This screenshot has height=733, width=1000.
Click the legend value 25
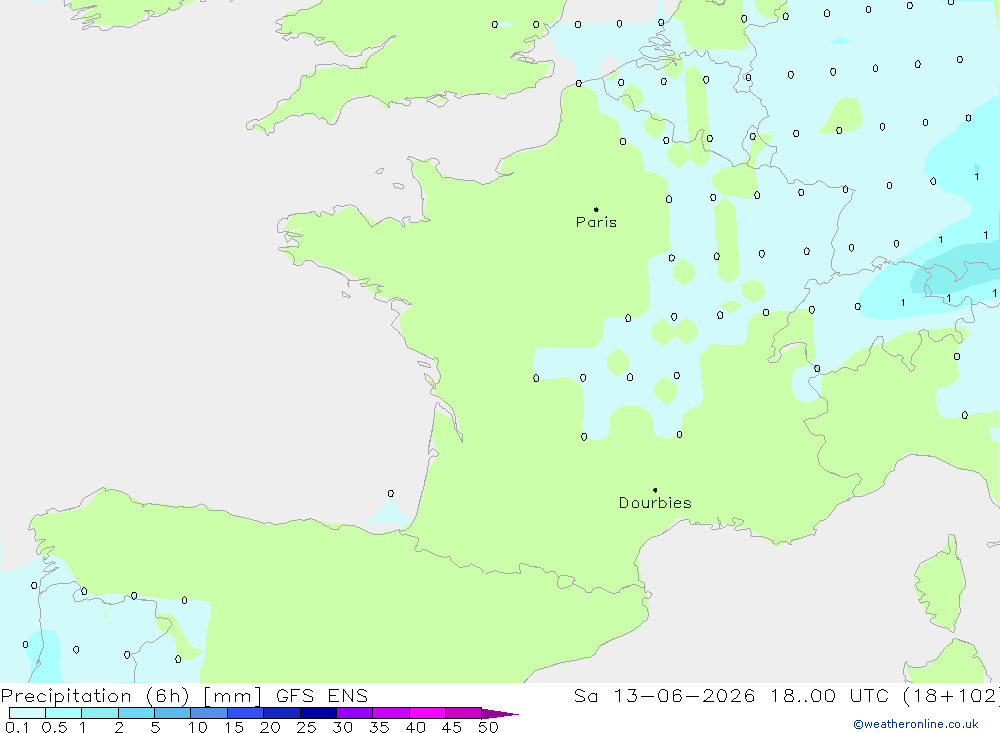[x=307, y=727]
